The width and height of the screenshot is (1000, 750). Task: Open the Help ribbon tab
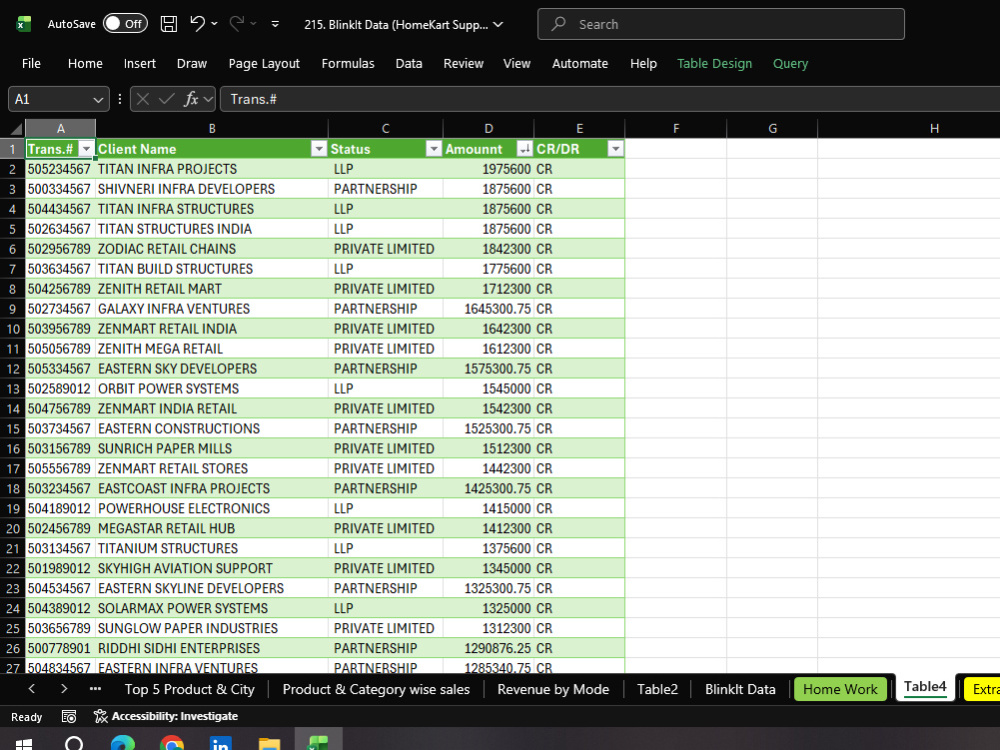click(643, 64)
